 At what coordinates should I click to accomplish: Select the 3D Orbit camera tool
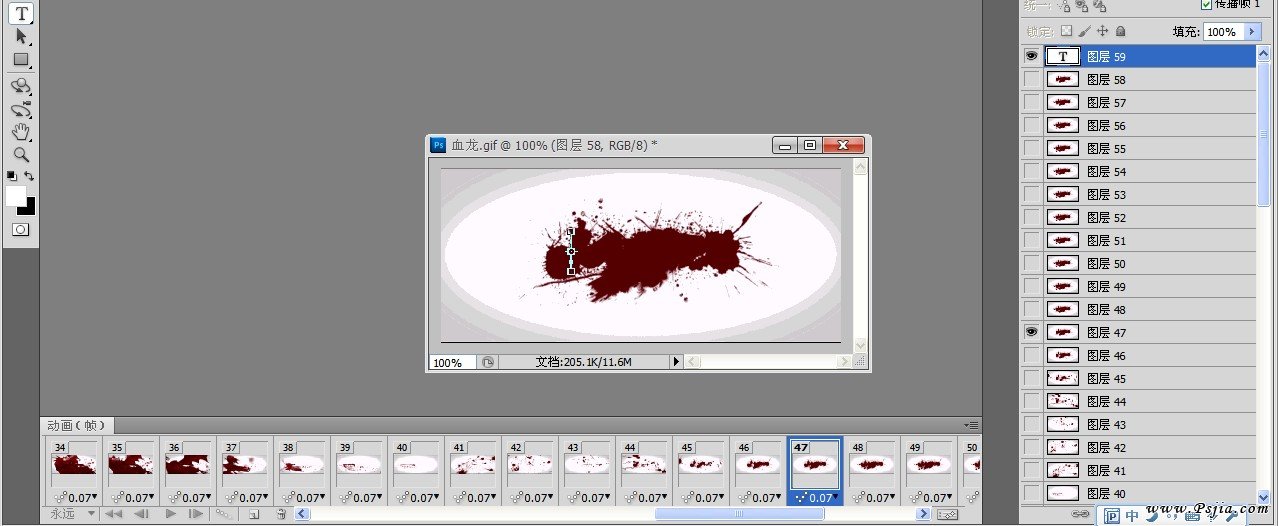pos(21,110)
